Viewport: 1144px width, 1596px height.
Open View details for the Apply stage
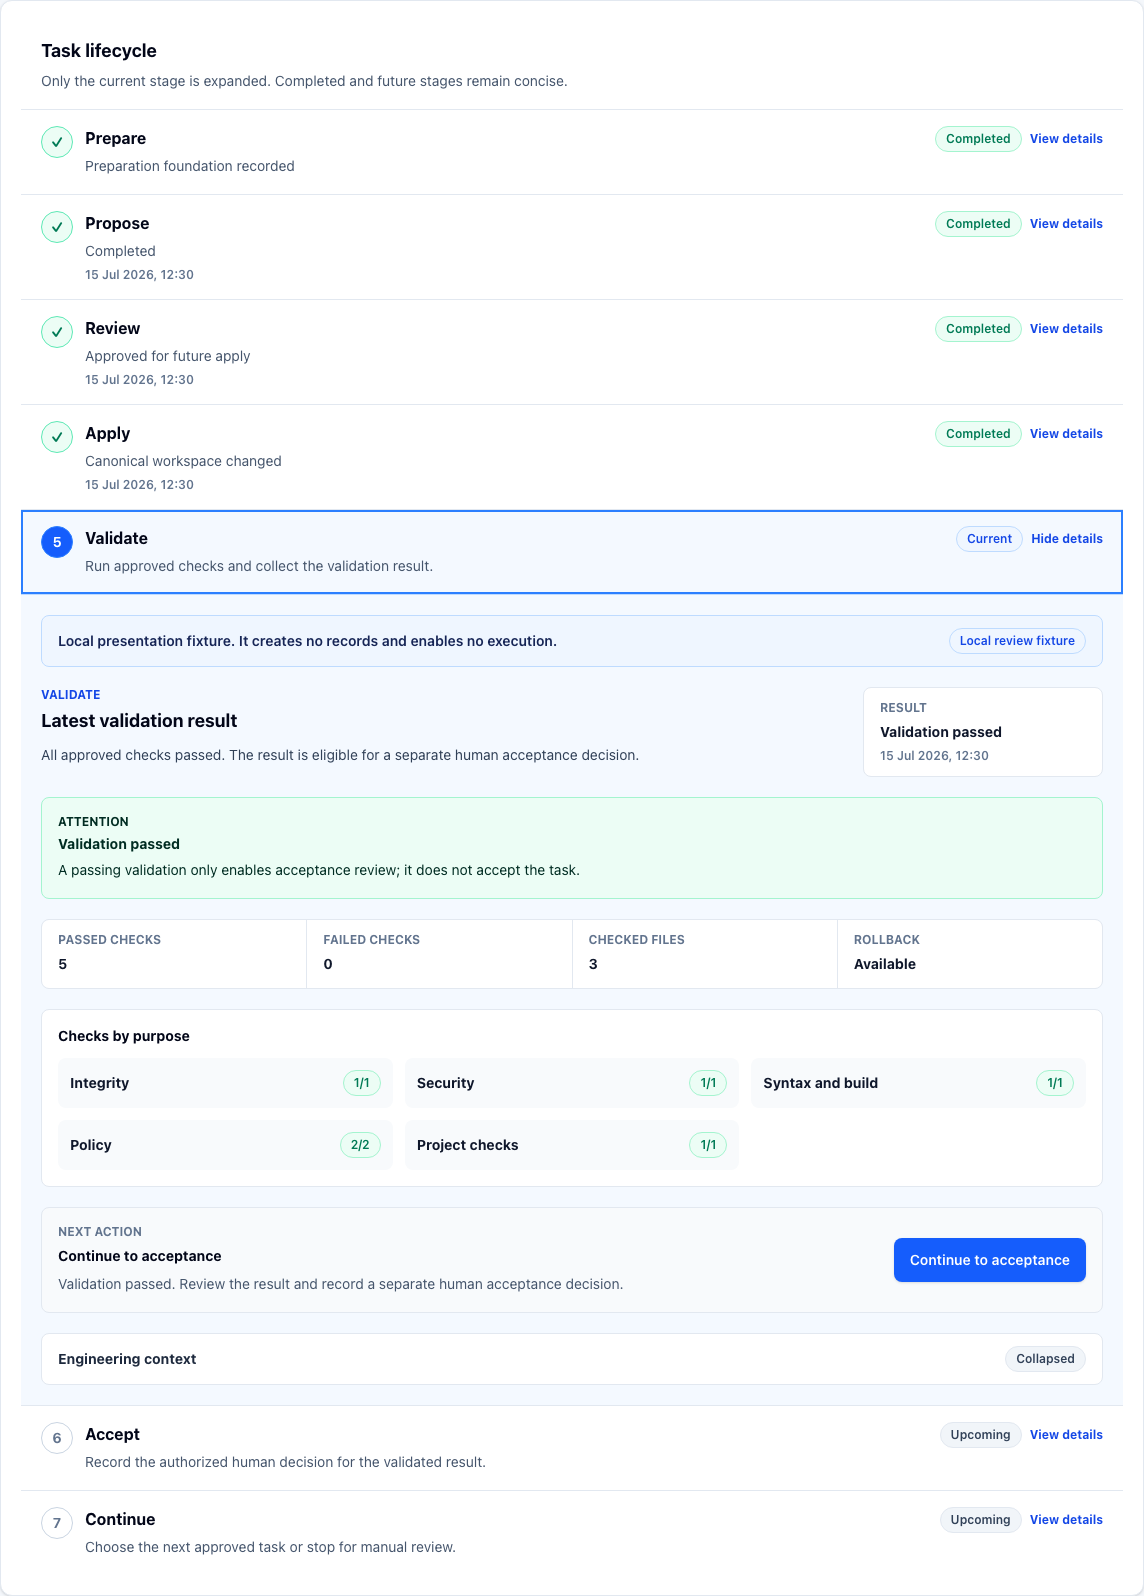click(1066, 434)
